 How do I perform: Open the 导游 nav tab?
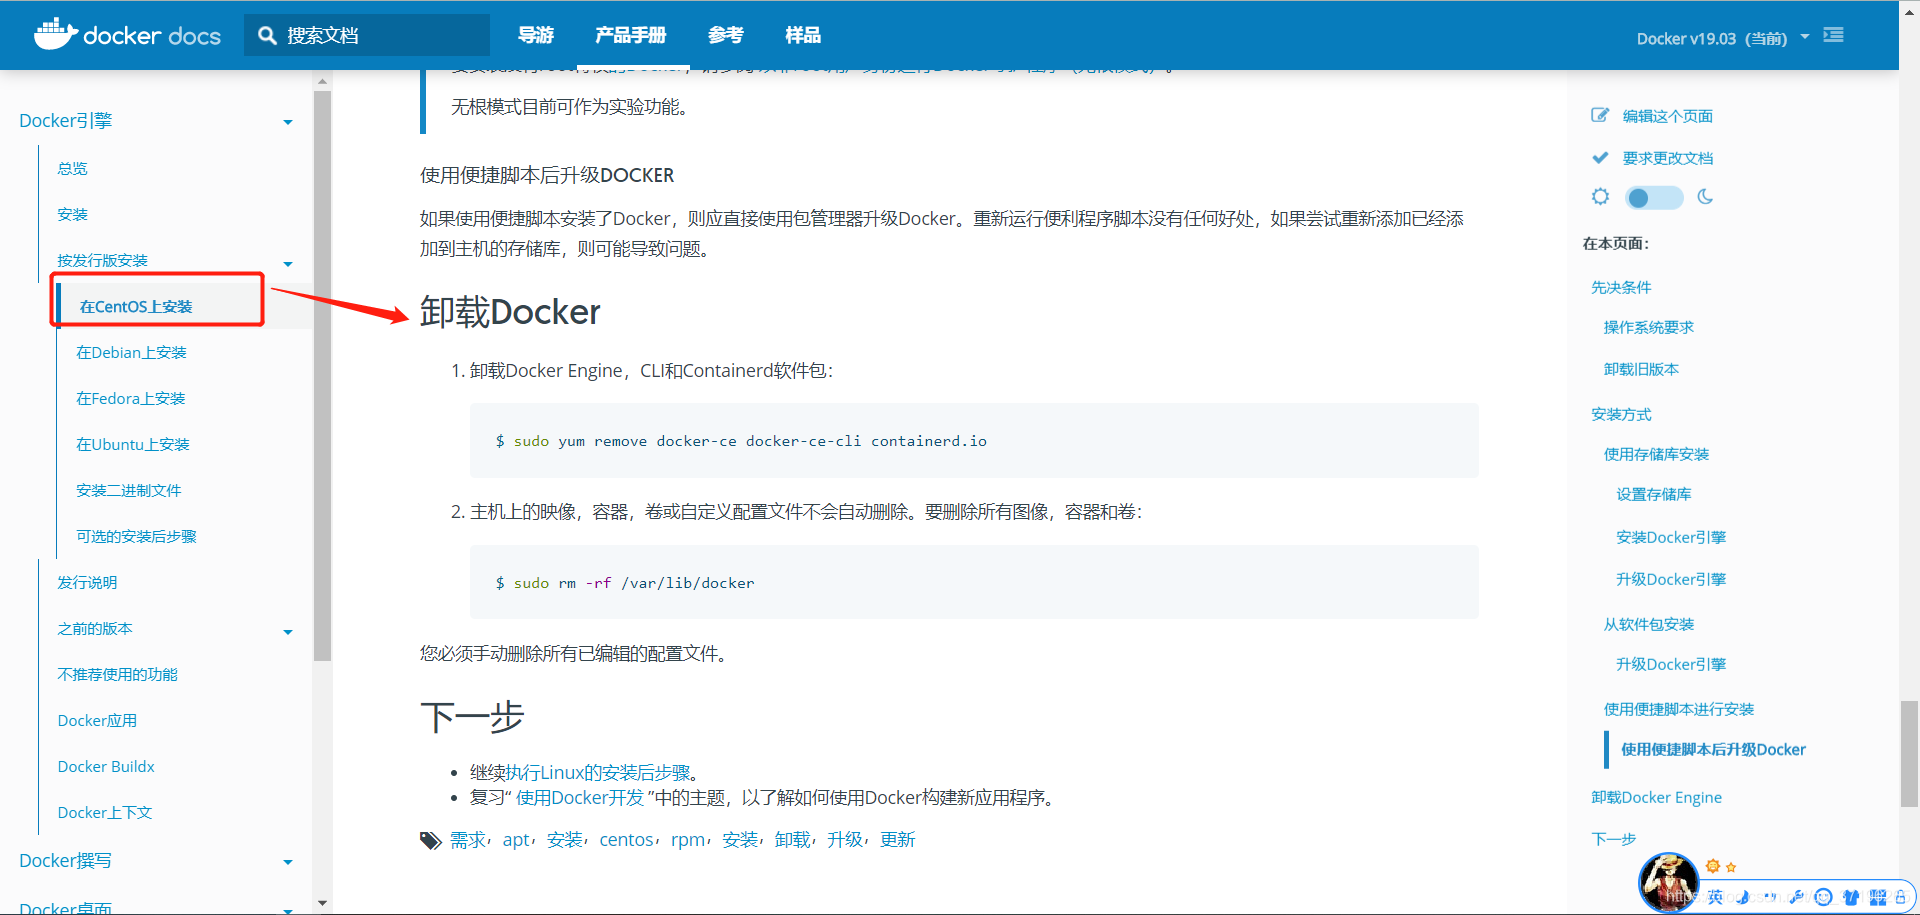tap(536, 35)
